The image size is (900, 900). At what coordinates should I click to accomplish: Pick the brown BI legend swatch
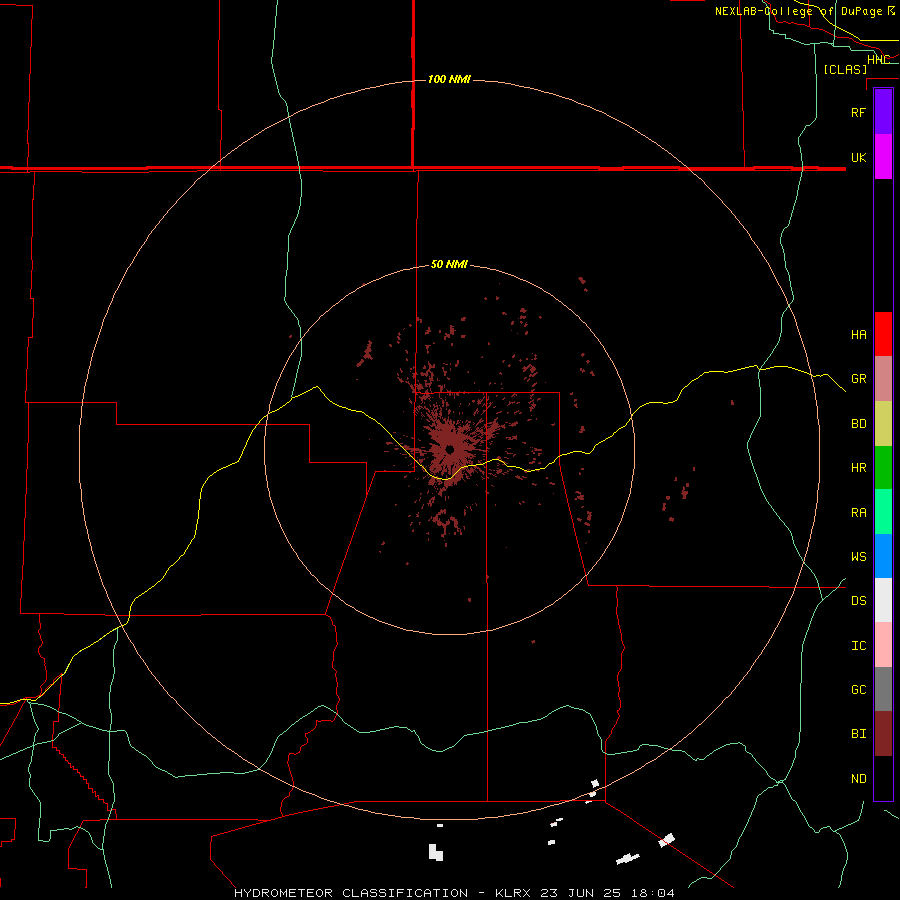(883, 734)
